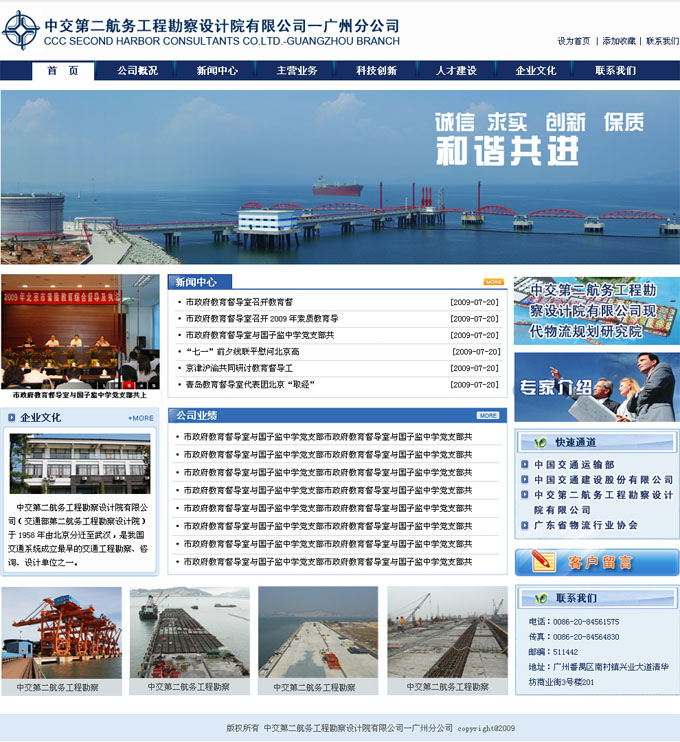Viewport: 680px width, 742px height.
Task: Click the red gantry crane port thumbnail
Action: click(61, 633)
